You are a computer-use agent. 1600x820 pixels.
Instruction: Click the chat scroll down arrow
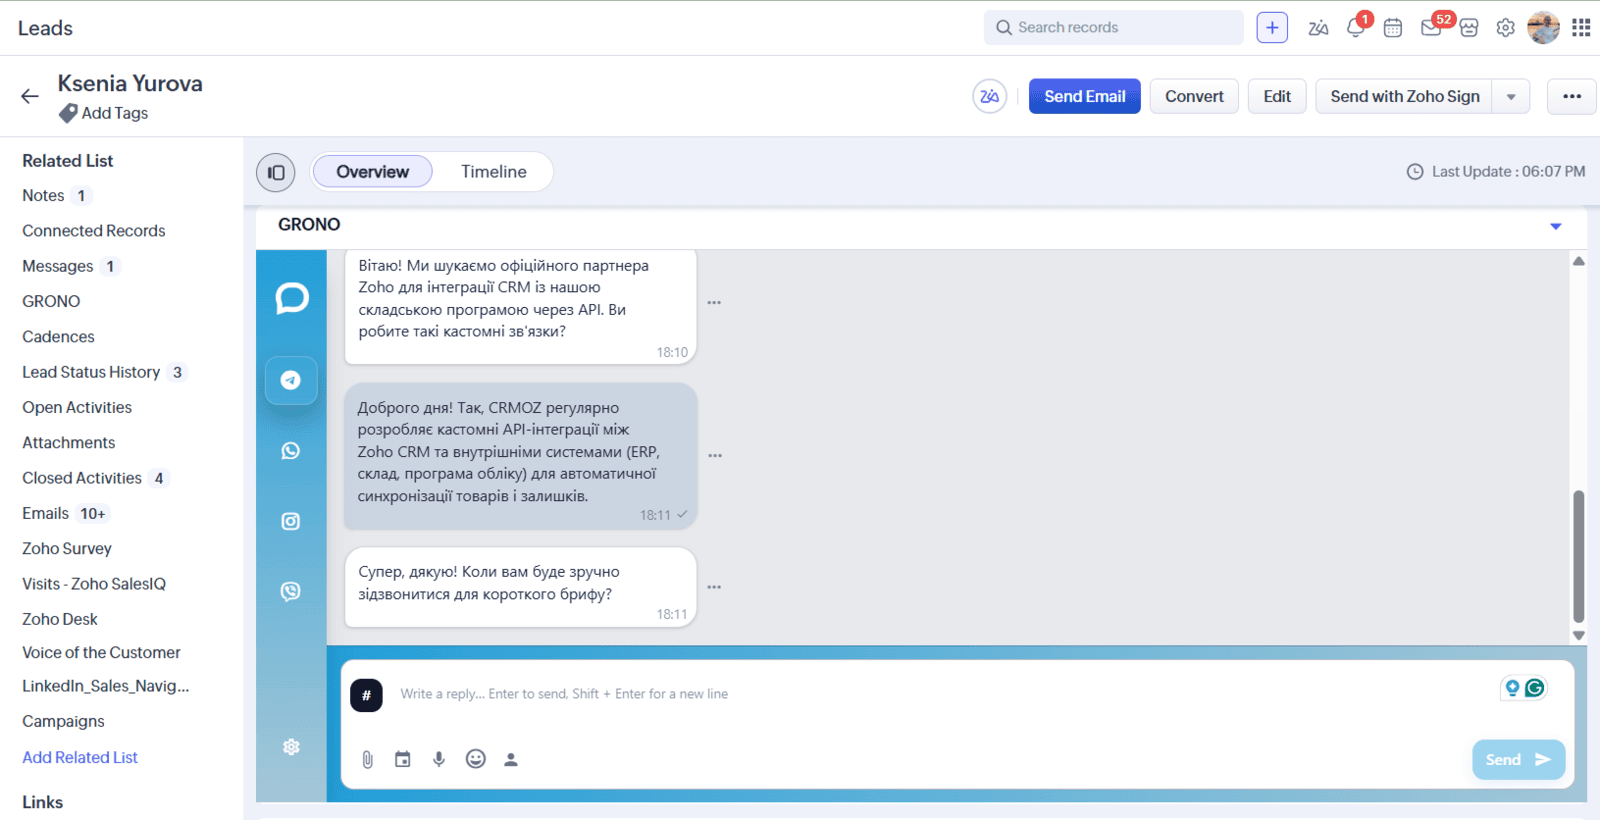tap(1579, 635)
